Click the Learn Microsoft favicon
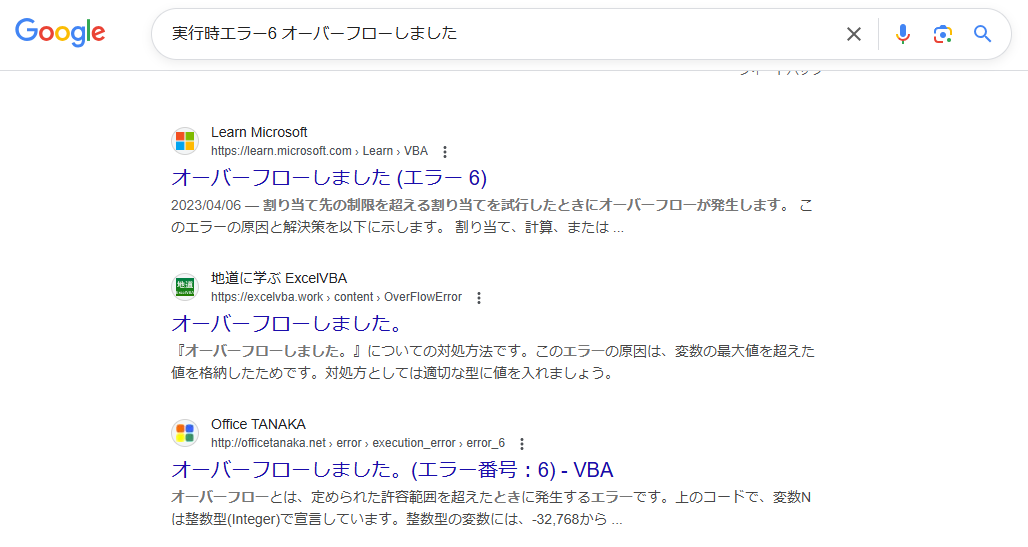Viewport: 1028px width, 547px height. click(x=185, y=141)
